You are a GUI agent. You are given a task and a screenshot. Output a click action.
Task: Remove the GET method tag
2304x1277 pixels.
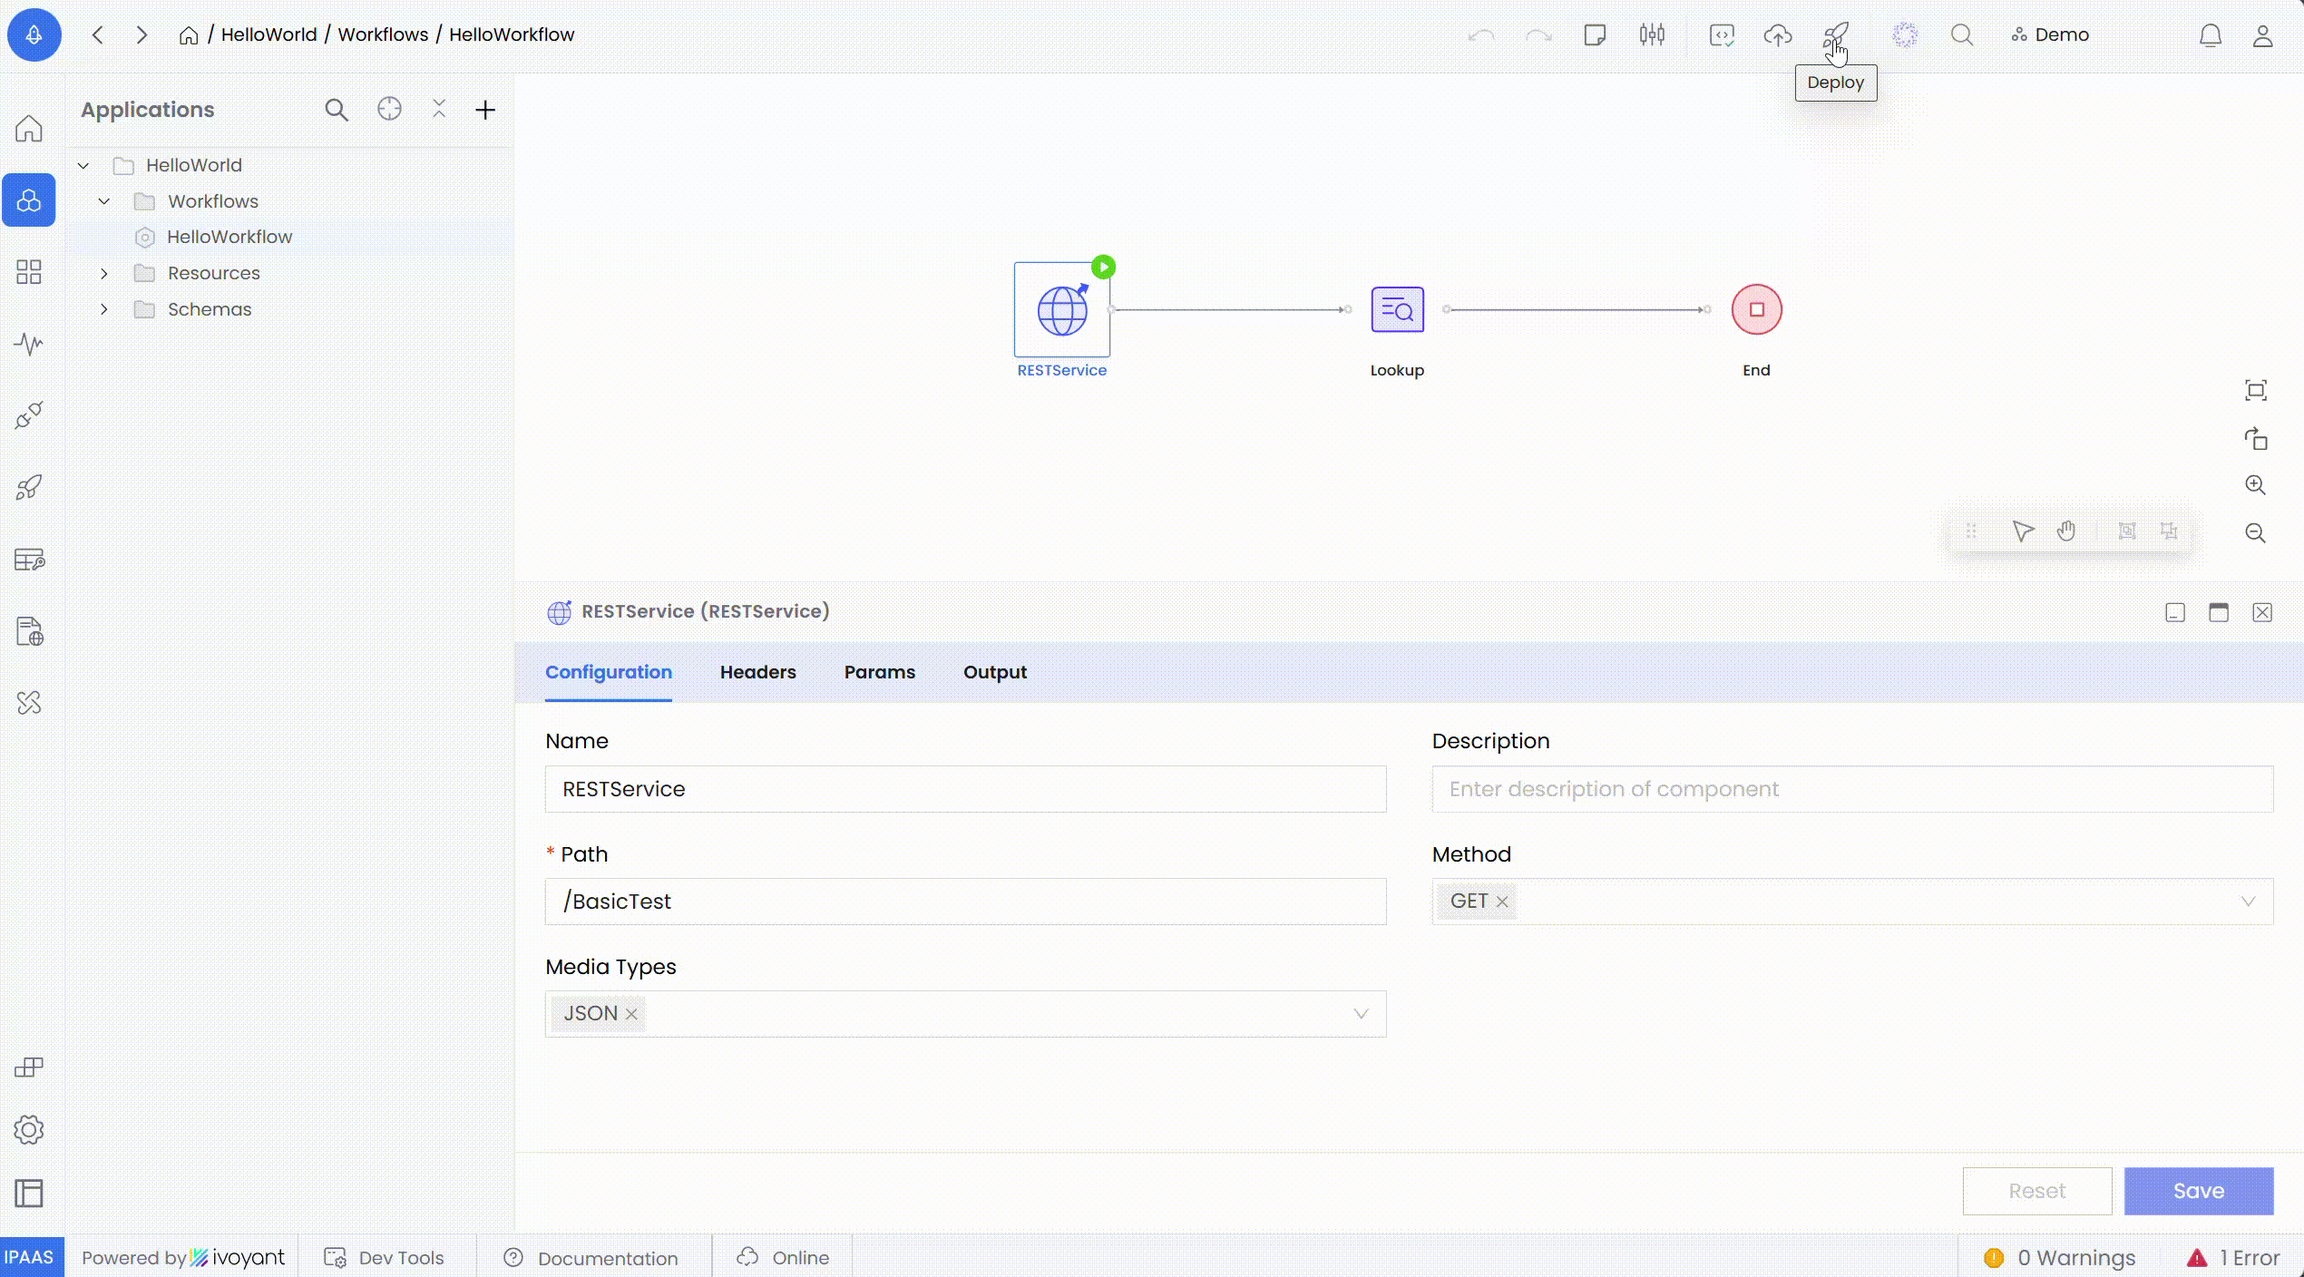coord(1502,902)
